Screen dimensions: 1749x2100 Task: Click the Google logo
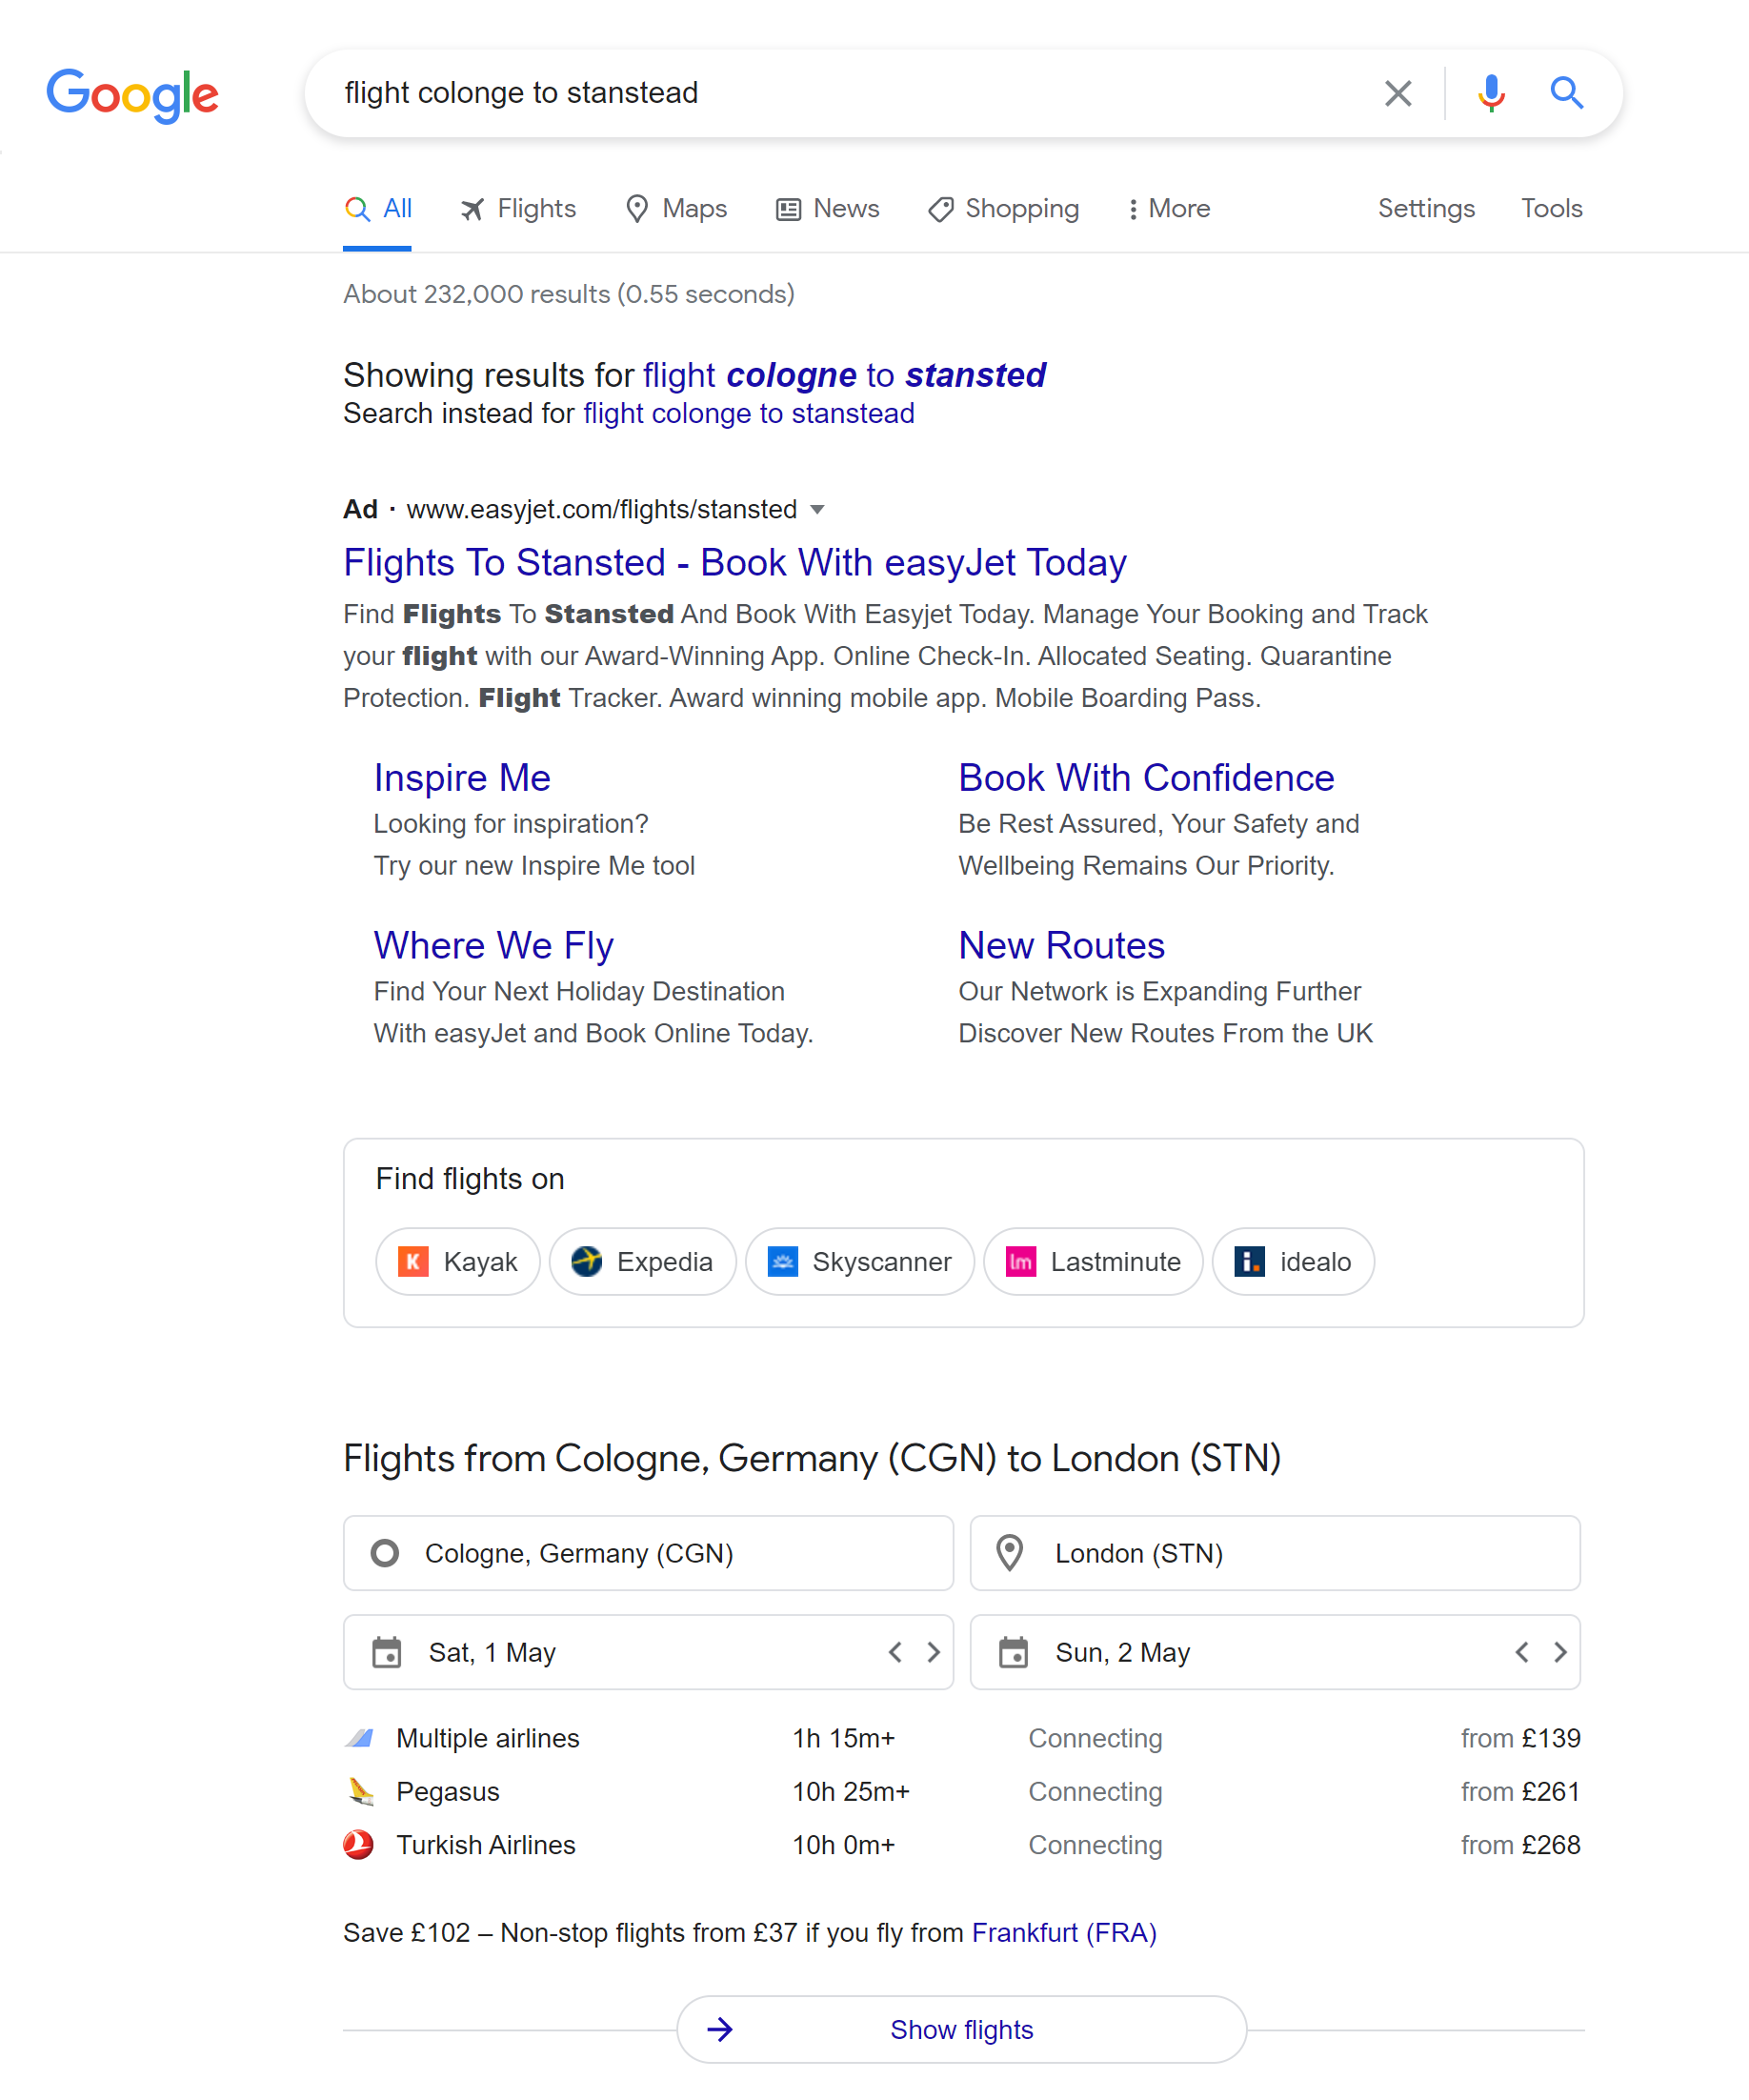[x=132, y=95]
